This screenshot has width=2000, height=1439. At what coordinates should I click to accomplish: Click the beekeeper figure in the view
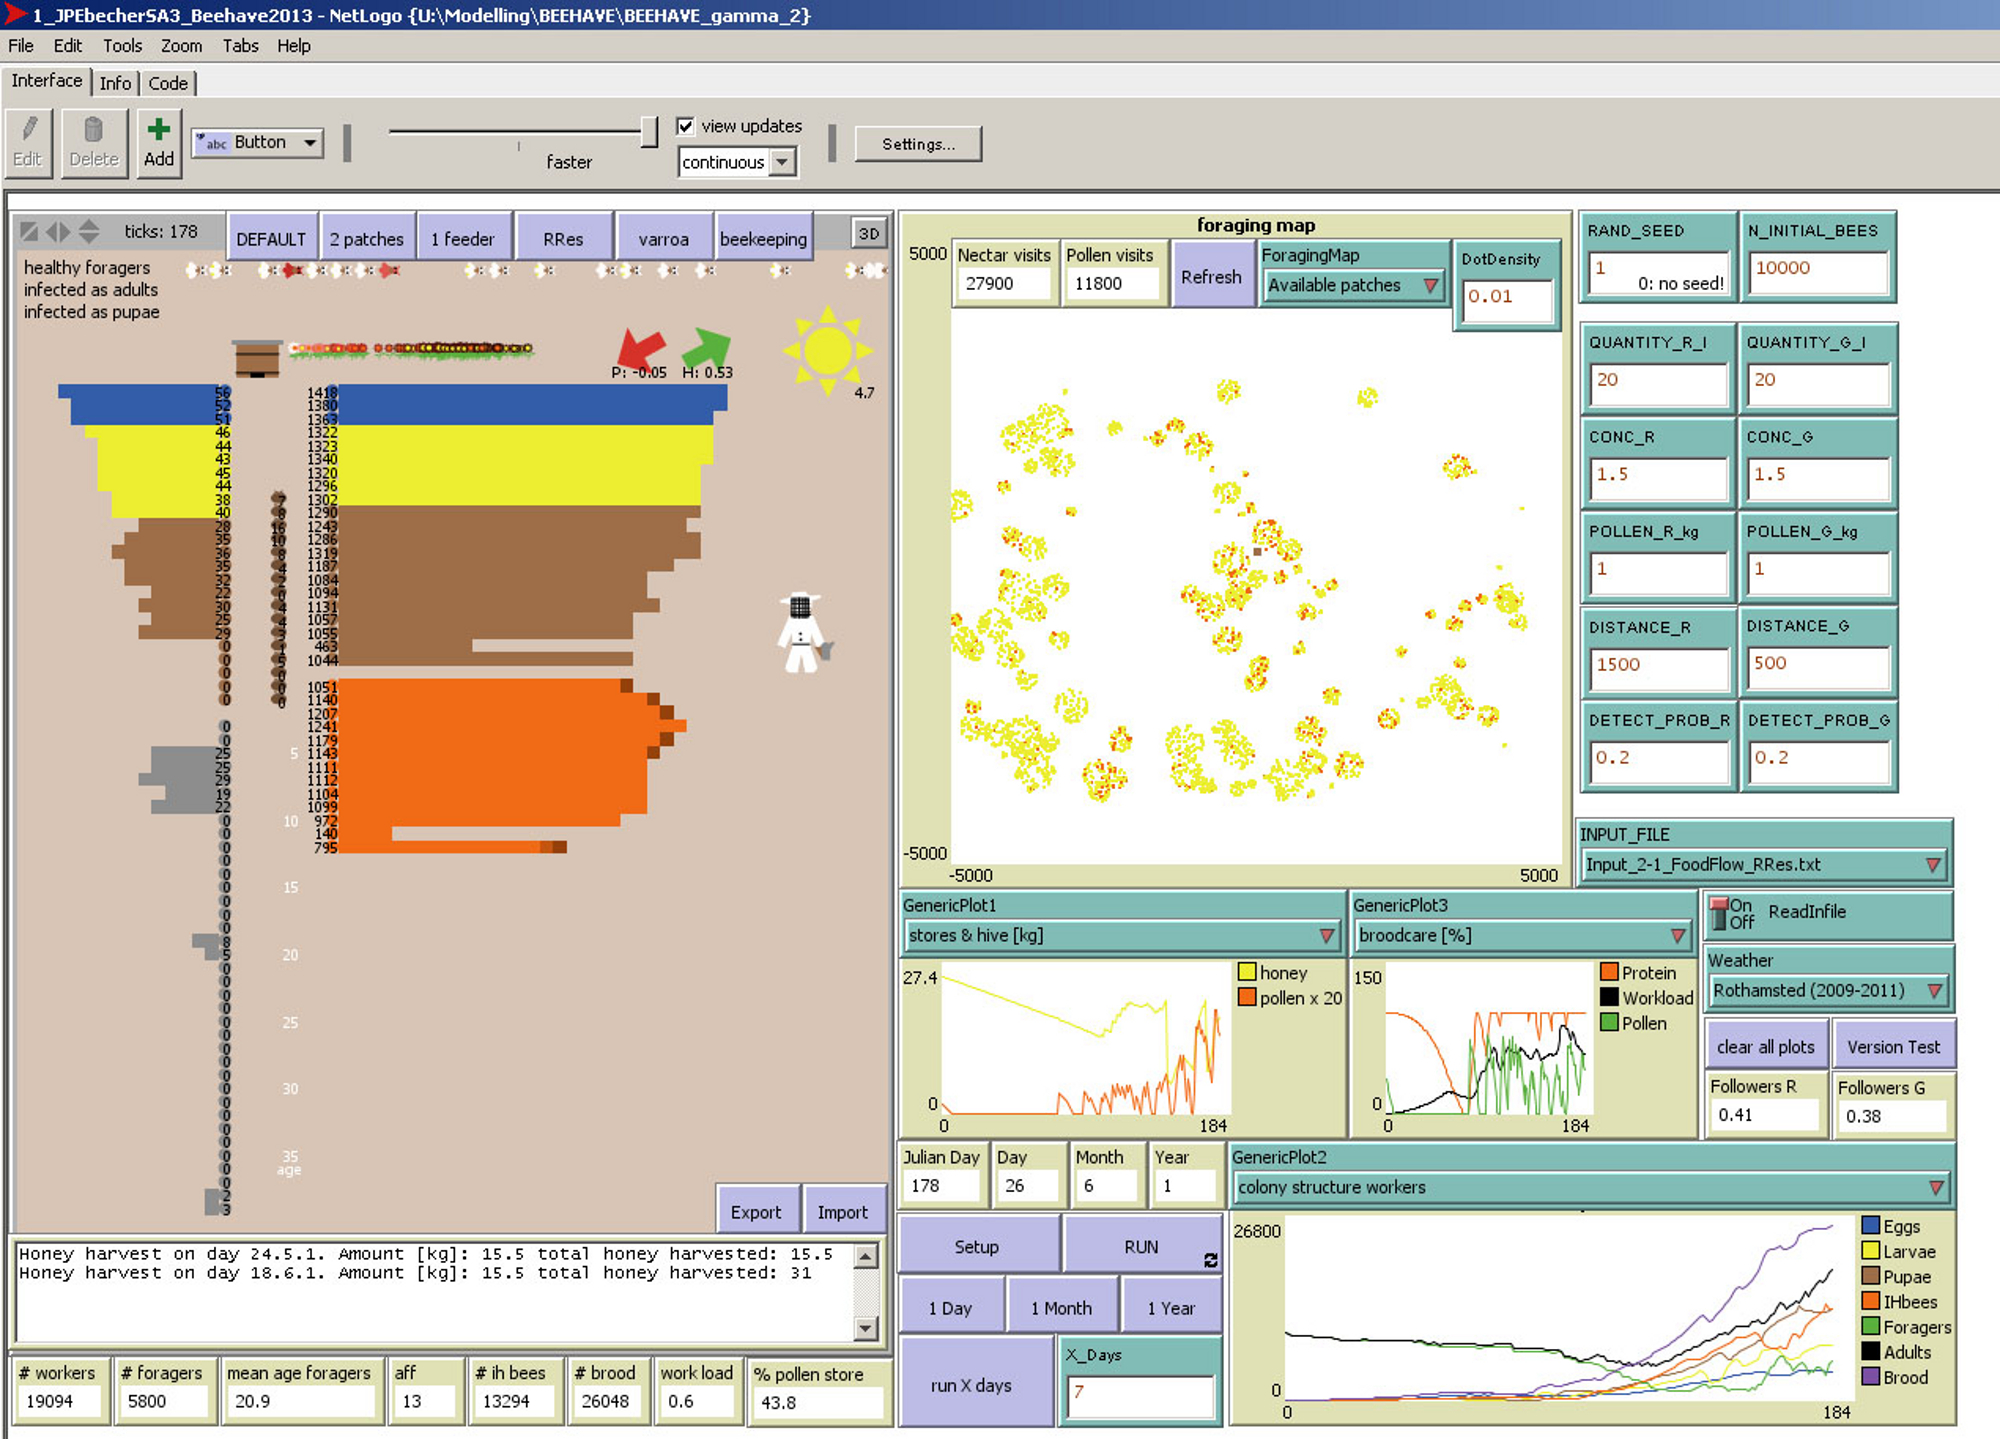[x=802, y=634]
